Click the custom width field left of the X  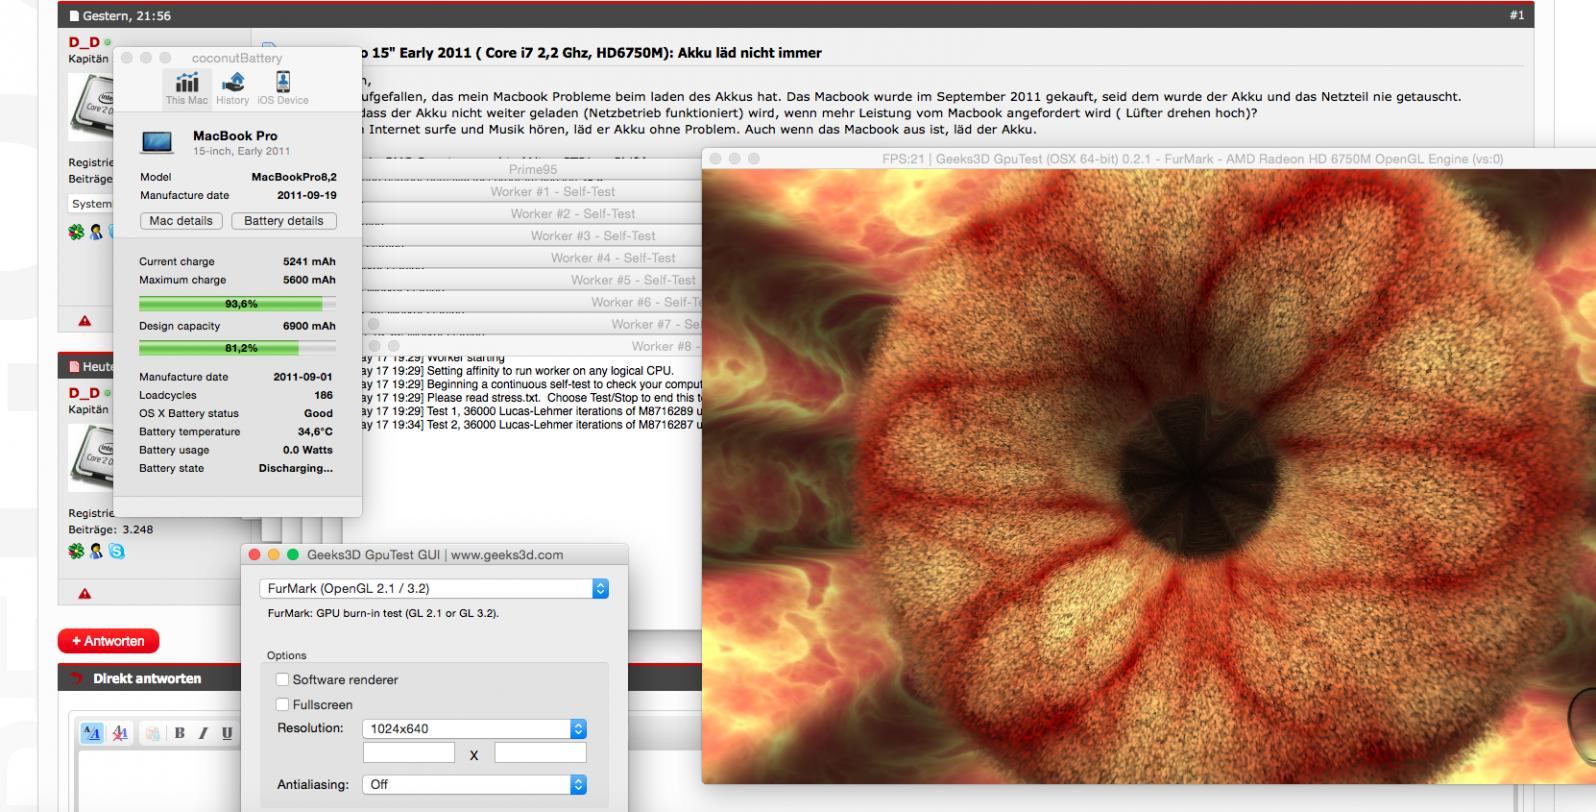coord(408,753)
